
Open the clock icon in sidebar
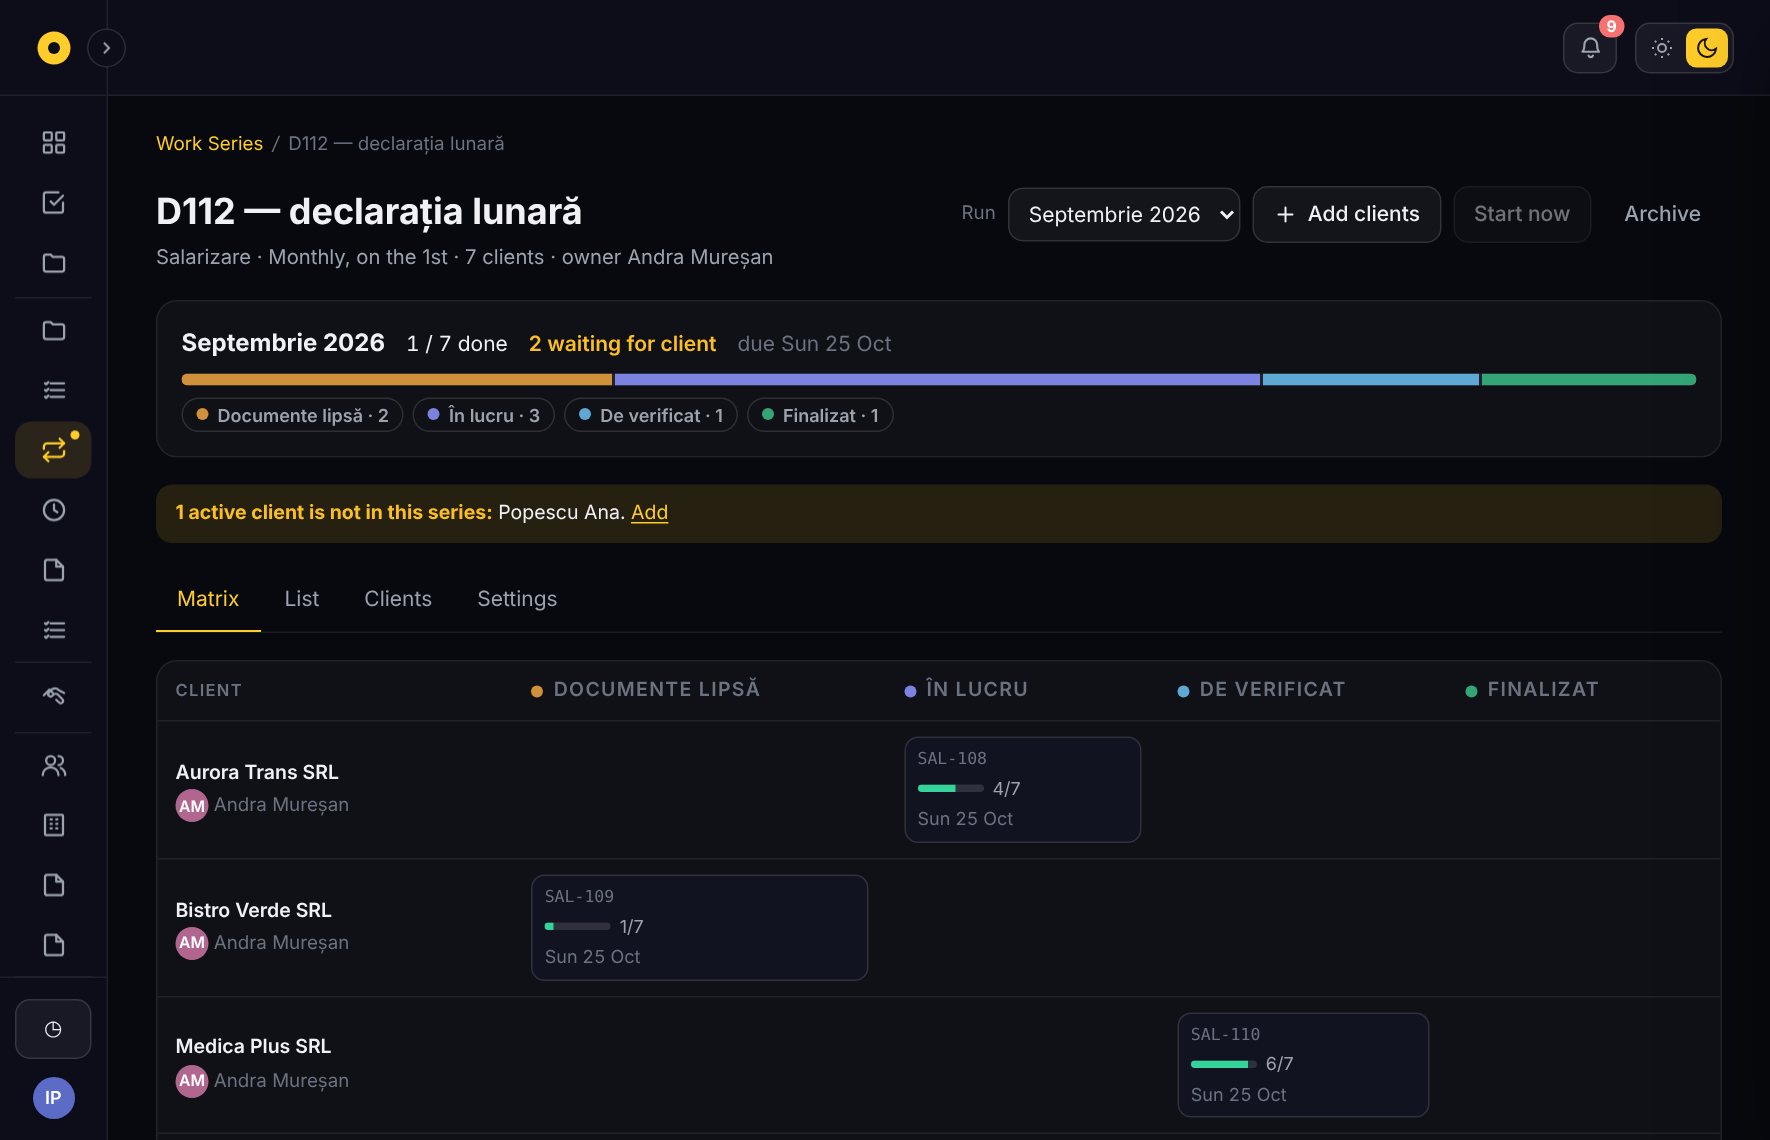pyautogui.click(x=54, y=510)
